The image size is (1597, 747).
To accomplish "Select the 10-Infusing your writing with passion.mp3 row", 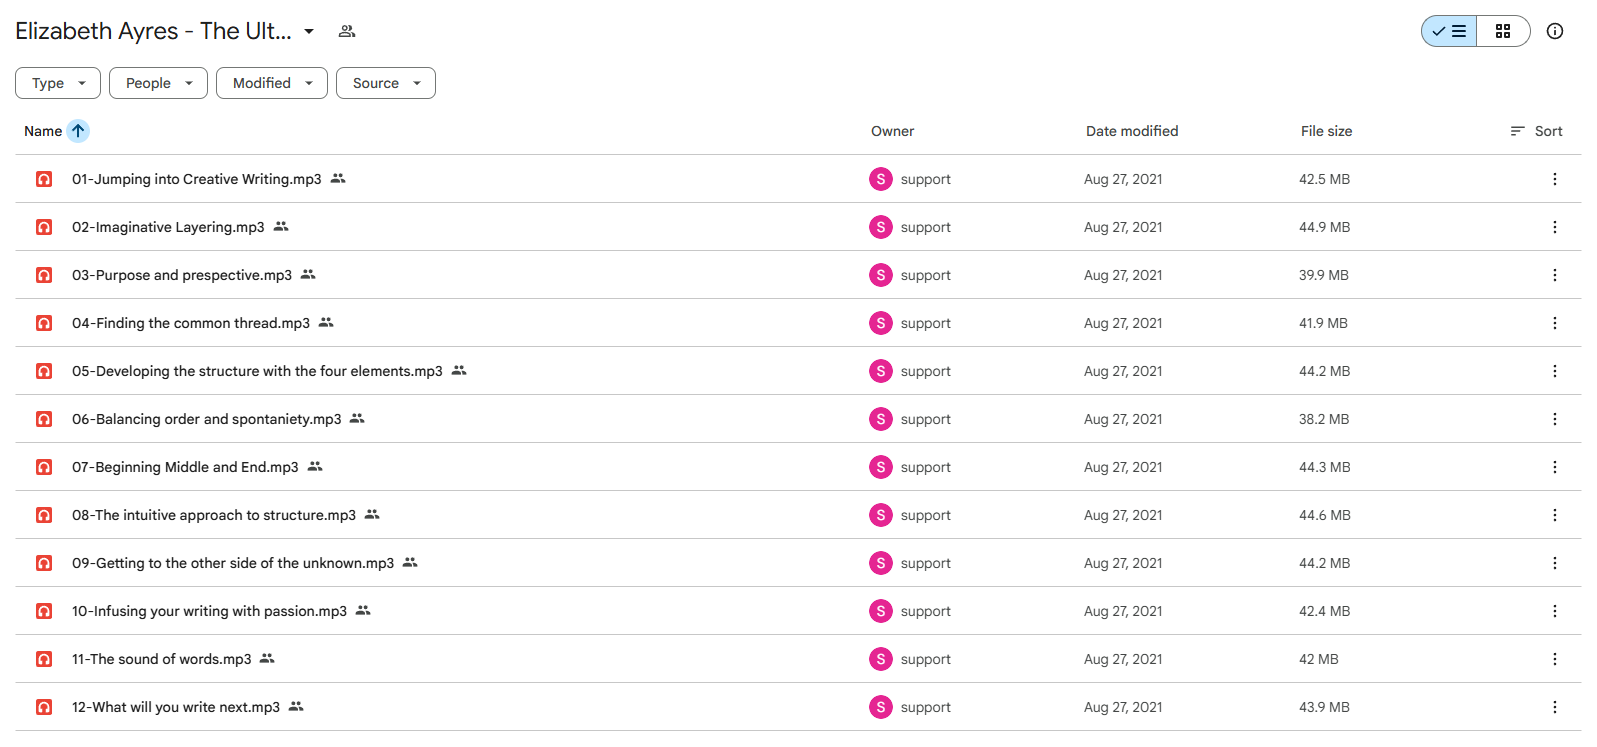I will click(x=798, y=611).
